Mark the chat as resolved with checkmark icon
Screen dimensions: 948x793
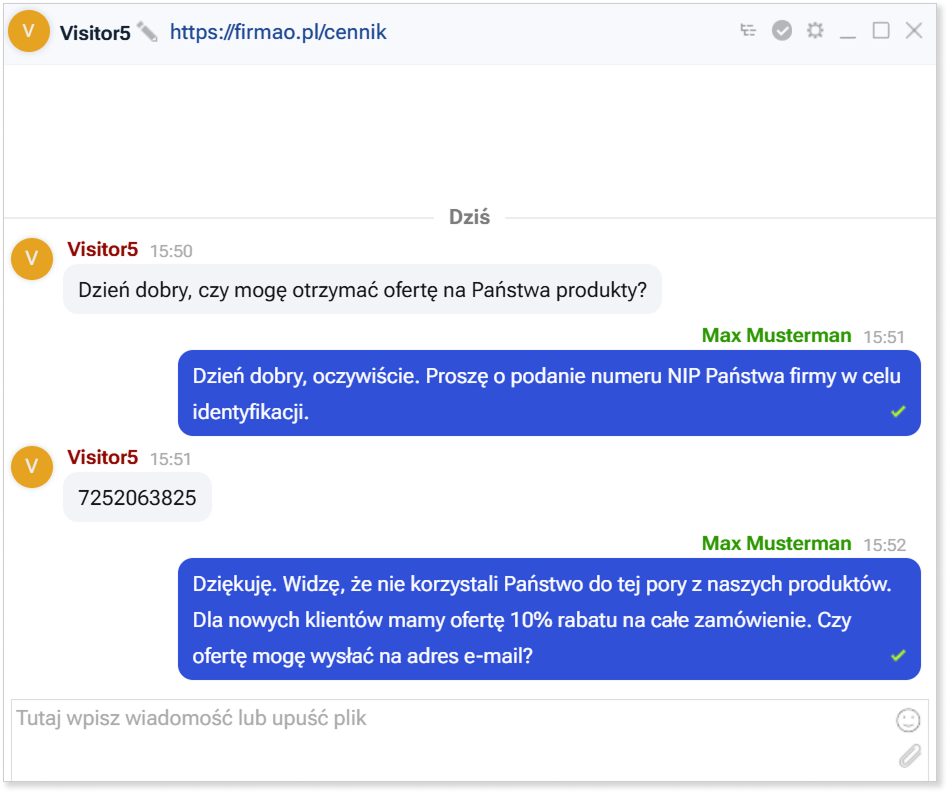tap(782, 31)
